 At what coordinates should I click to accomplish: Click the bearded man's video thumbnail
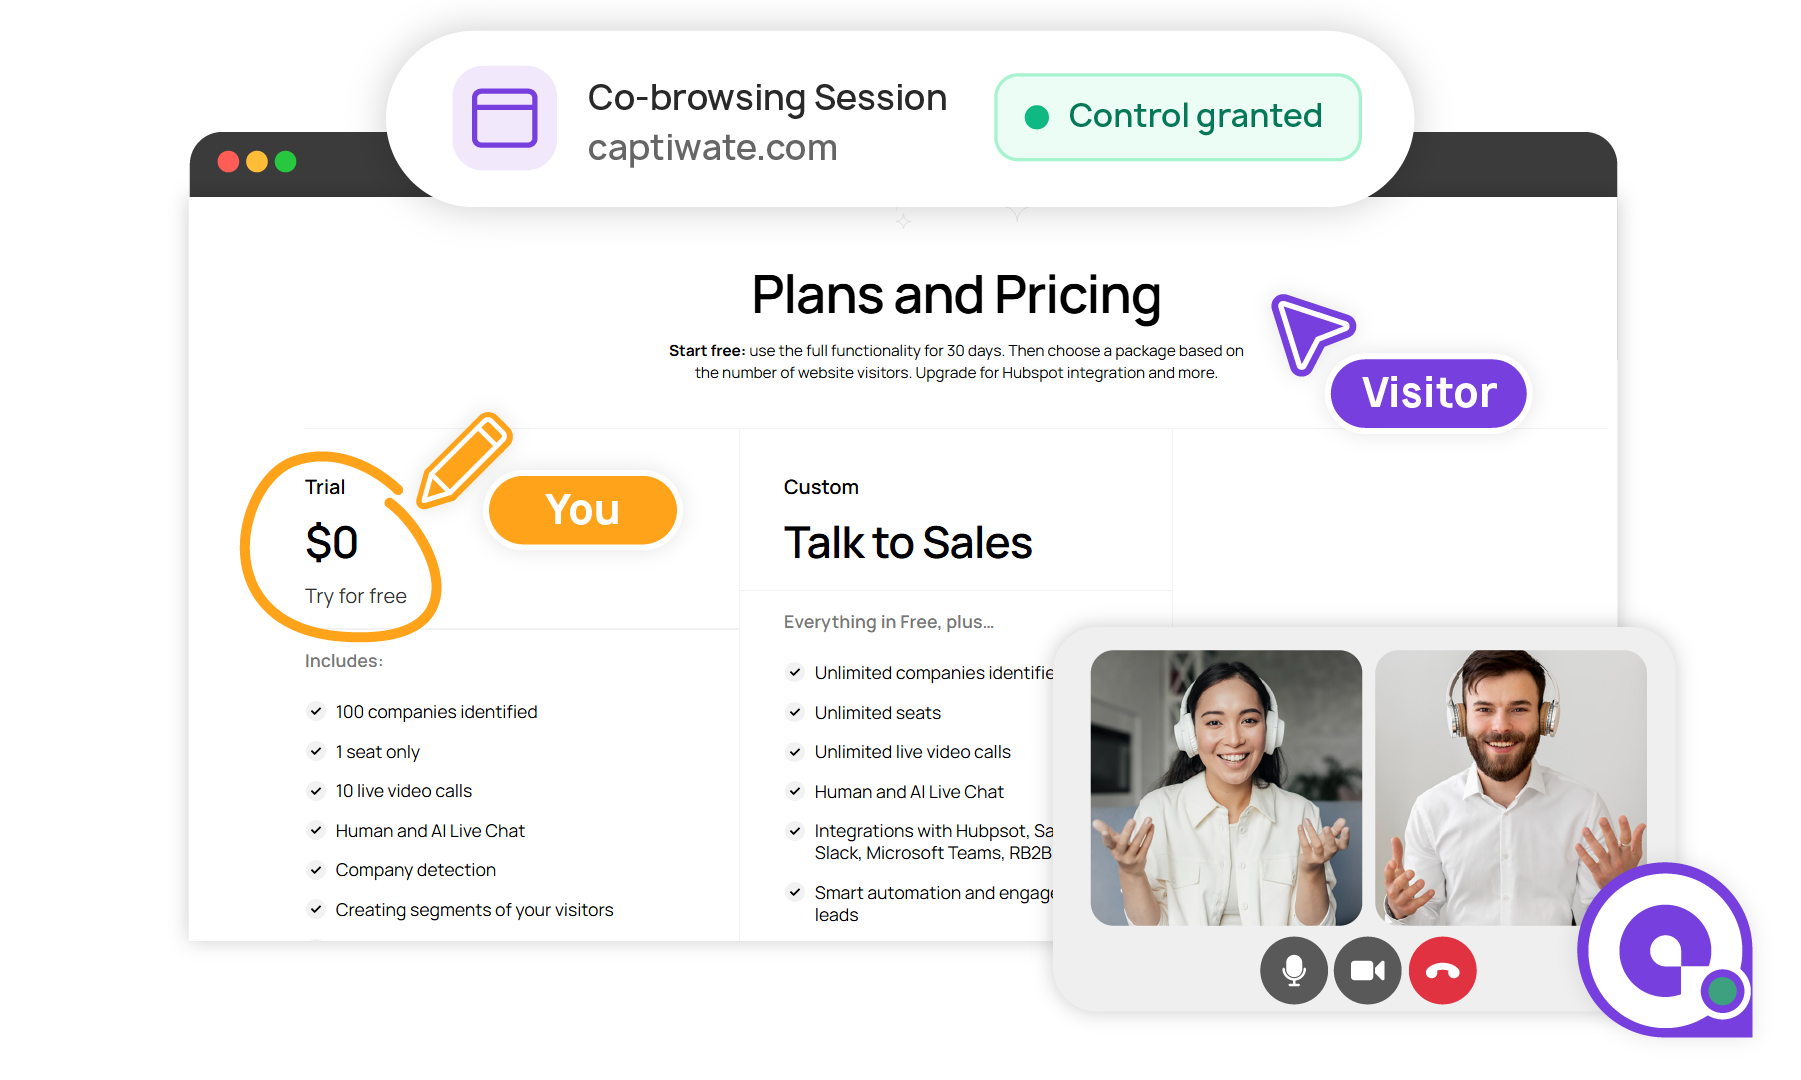click(1510, 788)
